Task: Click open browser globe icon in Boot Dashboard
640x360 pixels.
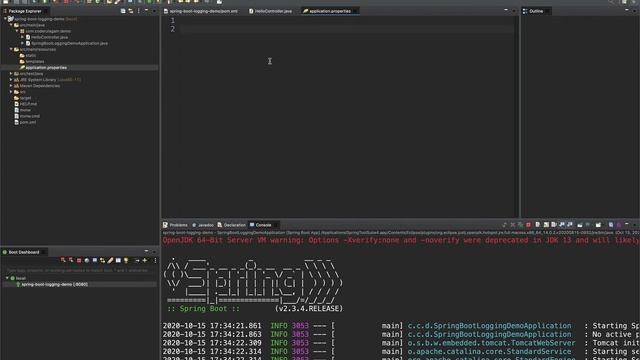Action: (87, 260)
